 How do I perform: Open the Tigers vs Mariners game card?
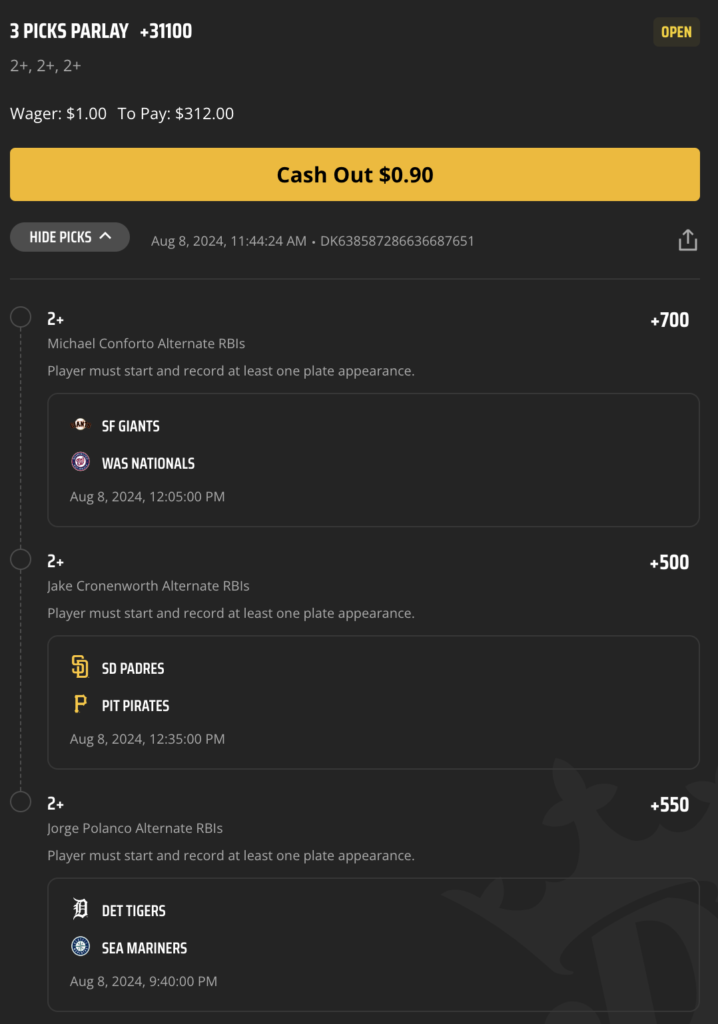tap(374, 944)
